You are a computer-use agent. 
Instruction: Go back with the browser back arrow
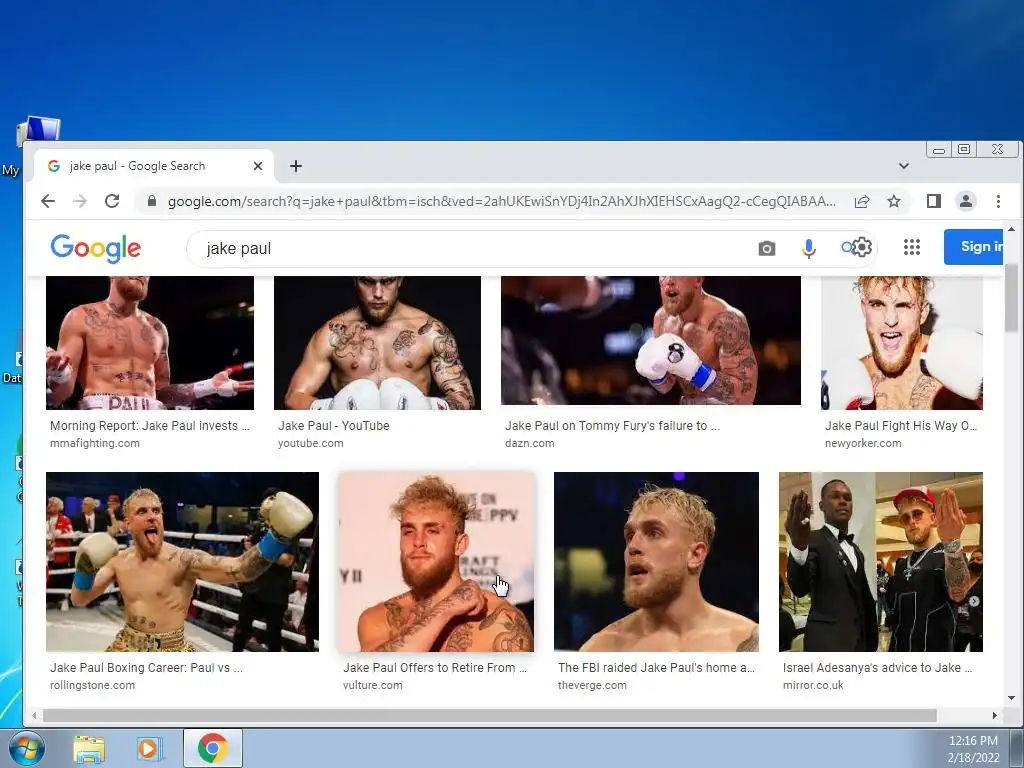pos(48,201)
